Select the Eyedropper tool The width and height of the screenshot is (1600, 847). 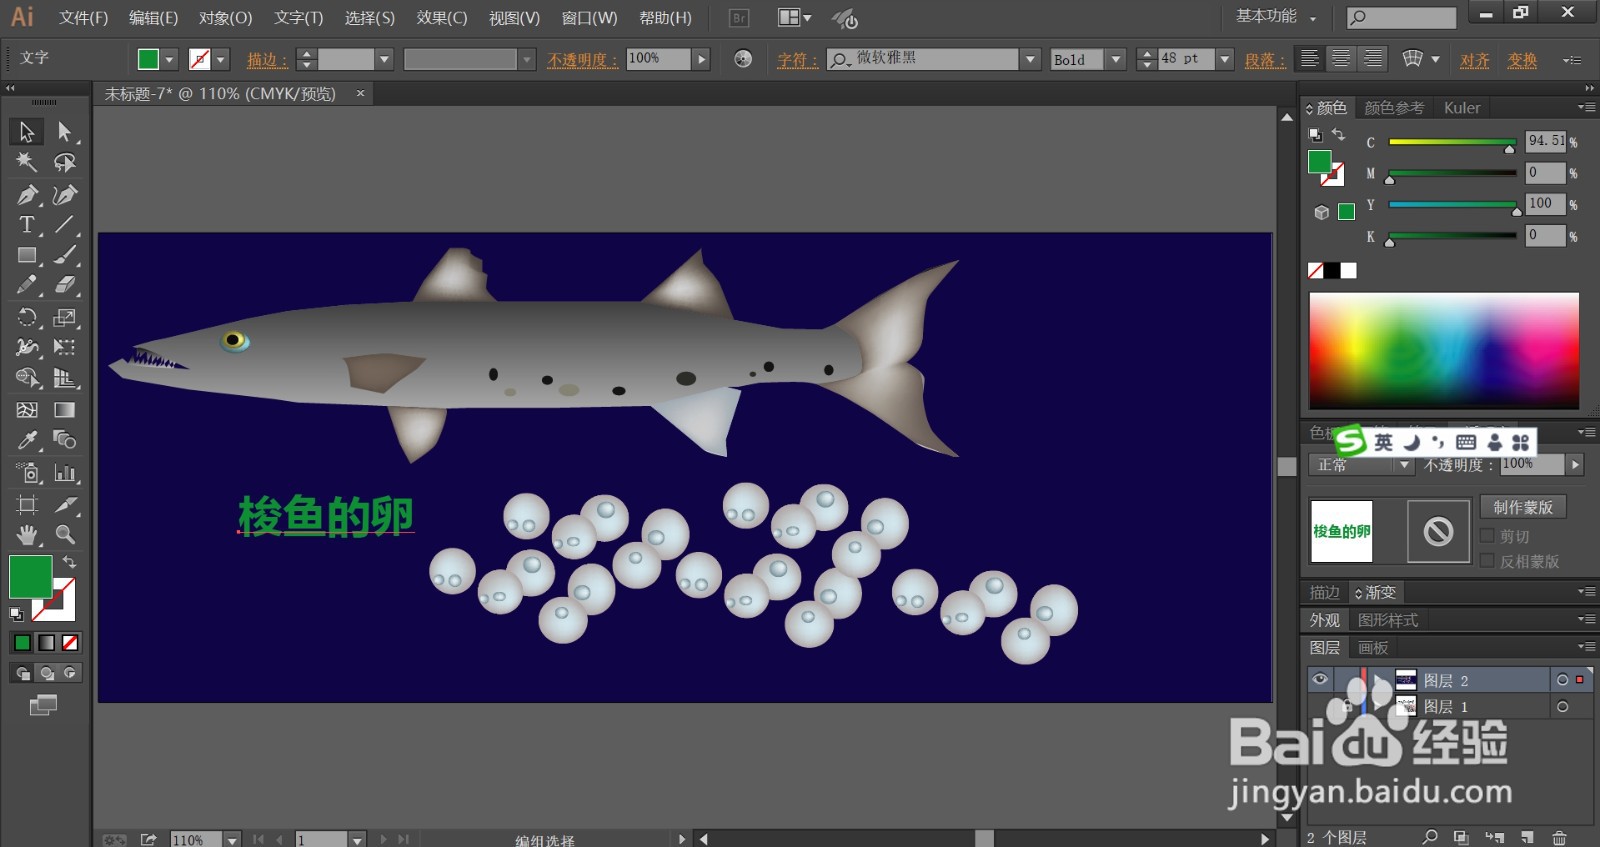tap(27, 440)
